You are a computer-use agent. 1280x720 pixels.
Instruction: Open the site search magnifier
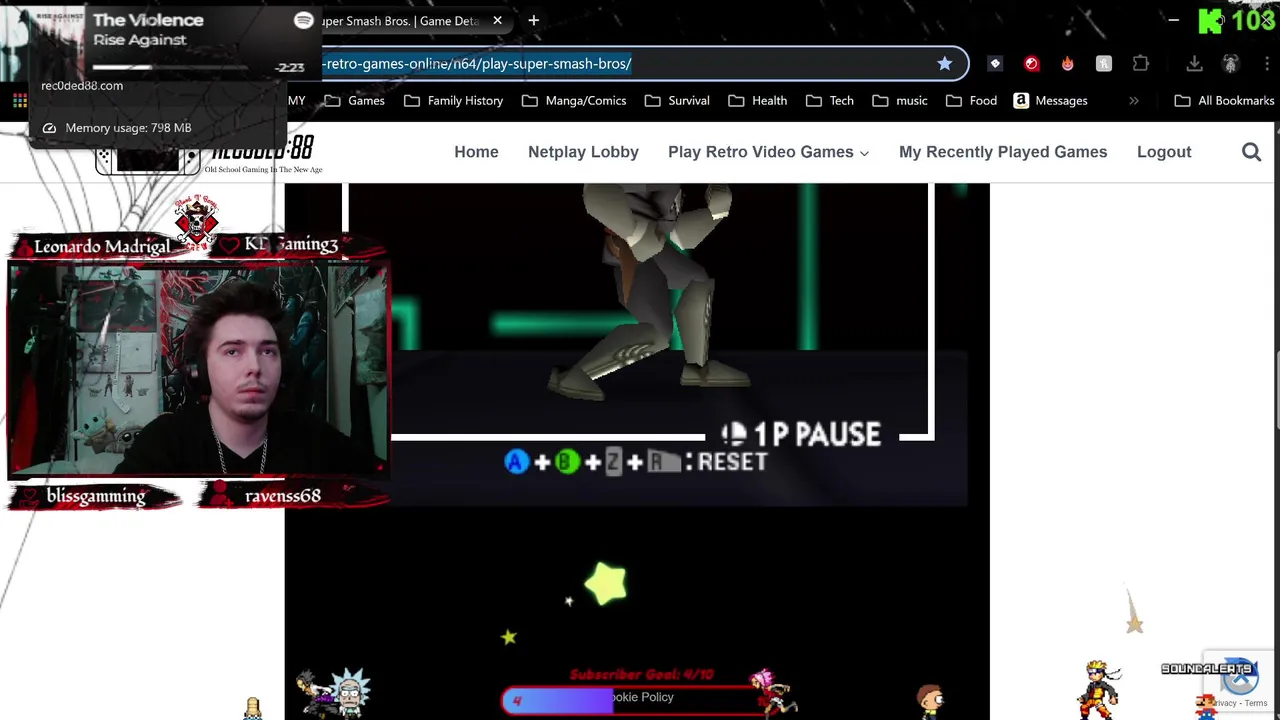click(1251, 152)
